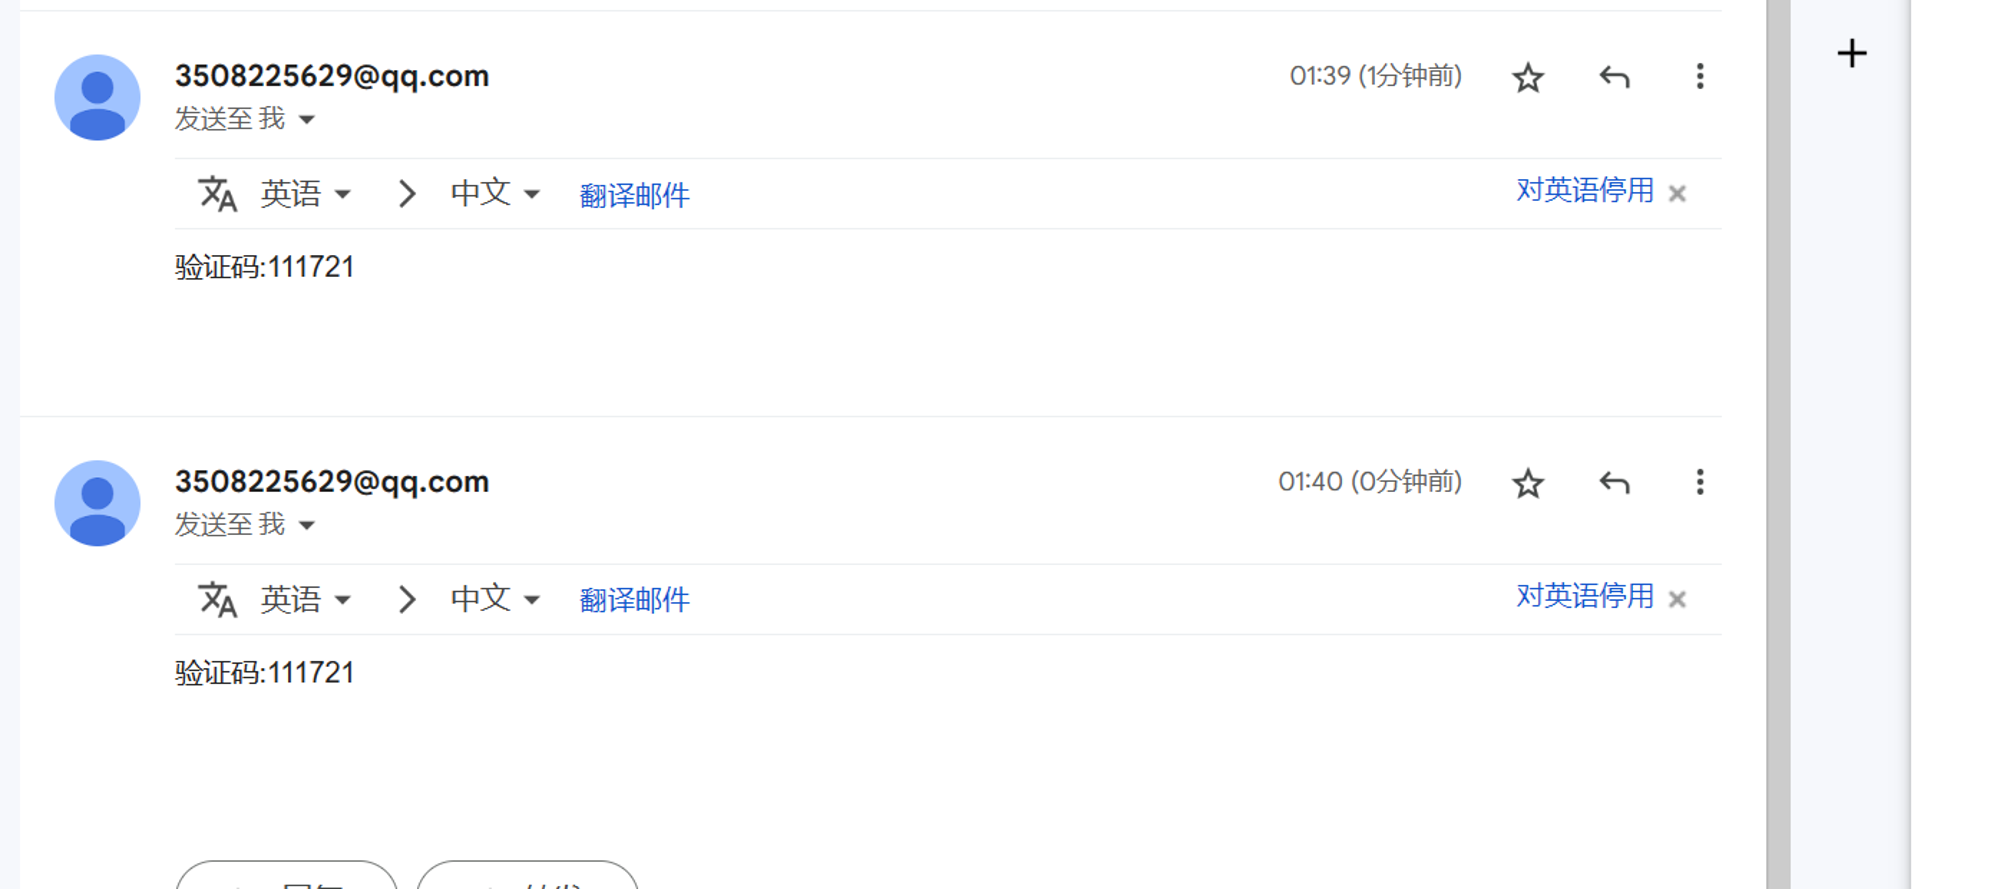Screen dimensions: 2000x889
Task: Reply to the 01:40 message
Action: 1614,483
